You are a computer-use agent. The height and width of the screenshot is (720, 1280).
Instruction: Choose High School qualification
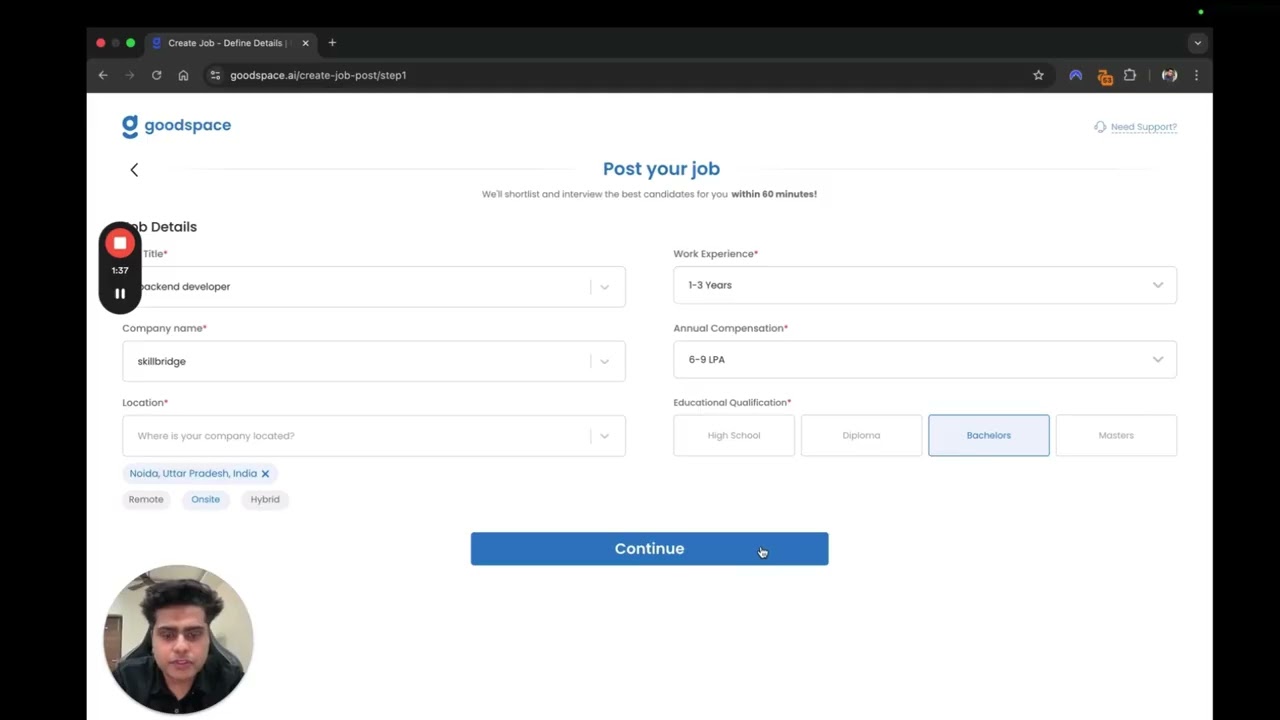[x=734, y=436]
